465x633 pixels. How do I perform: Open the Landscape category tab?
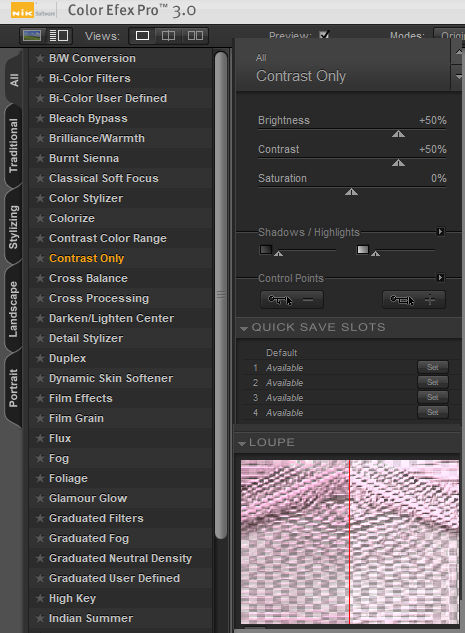tap(14, 309)
